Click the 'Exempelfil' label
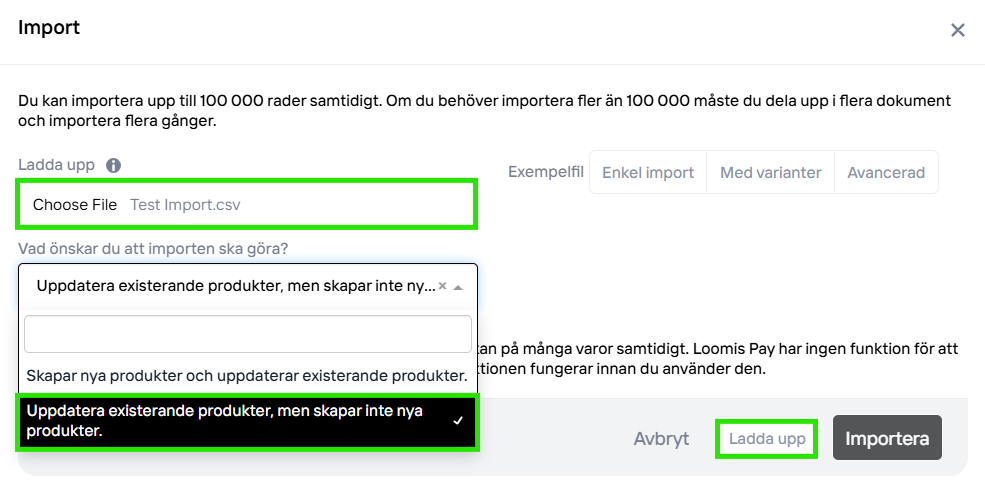Screen dimensions: 985x495 [x=545, y=172]
